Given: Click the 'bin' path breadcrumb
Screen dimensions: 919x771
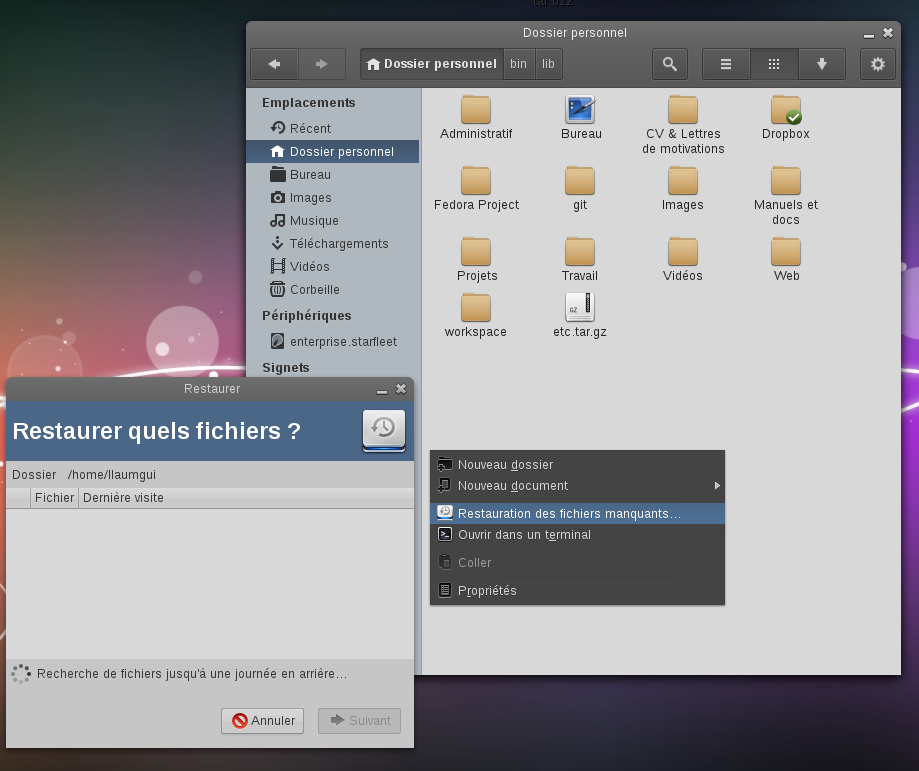Looking at the screenshot, I should pyautogui.click(x=518, y=64).
